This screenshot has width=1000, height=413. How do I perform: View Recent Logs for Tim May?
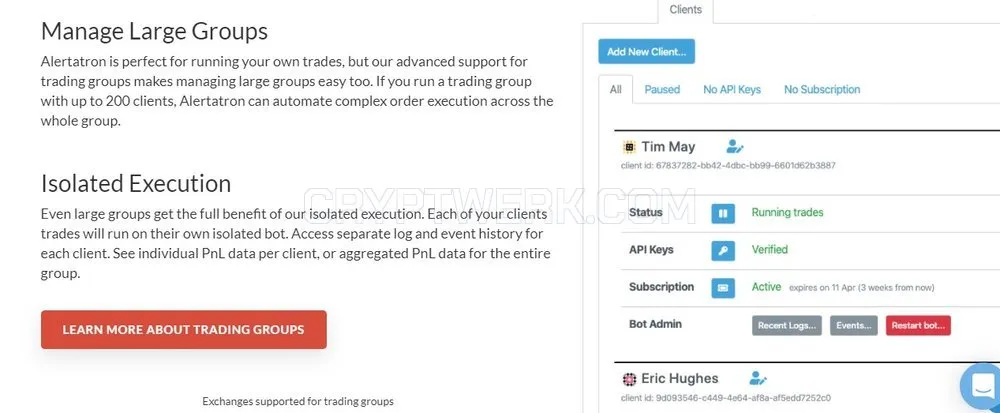click(787, 325)
